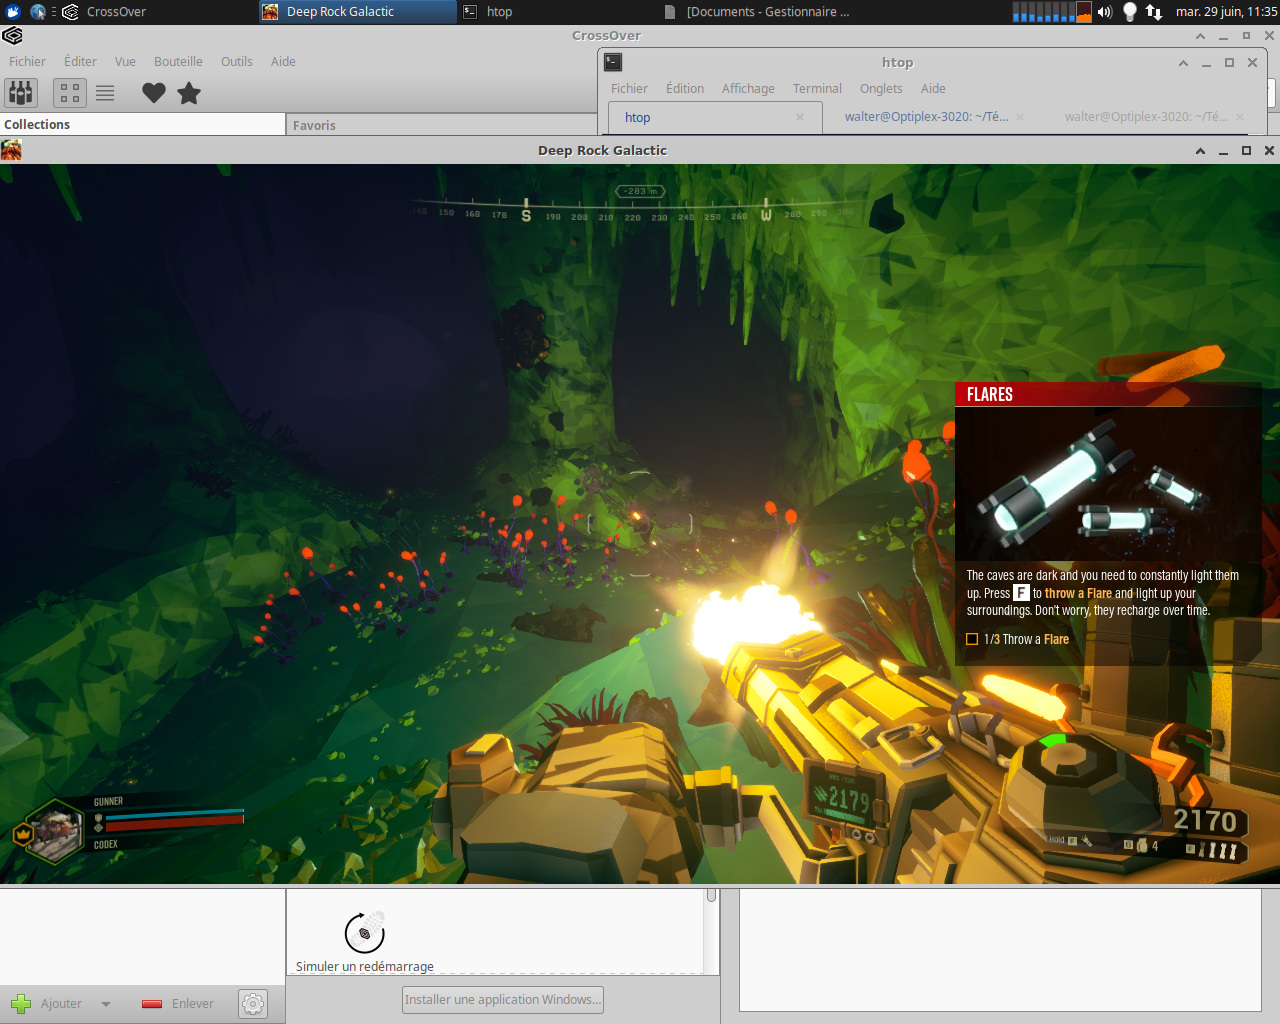
Task: Click "Installer une application Windows..." button
Action: pos(502,999)
